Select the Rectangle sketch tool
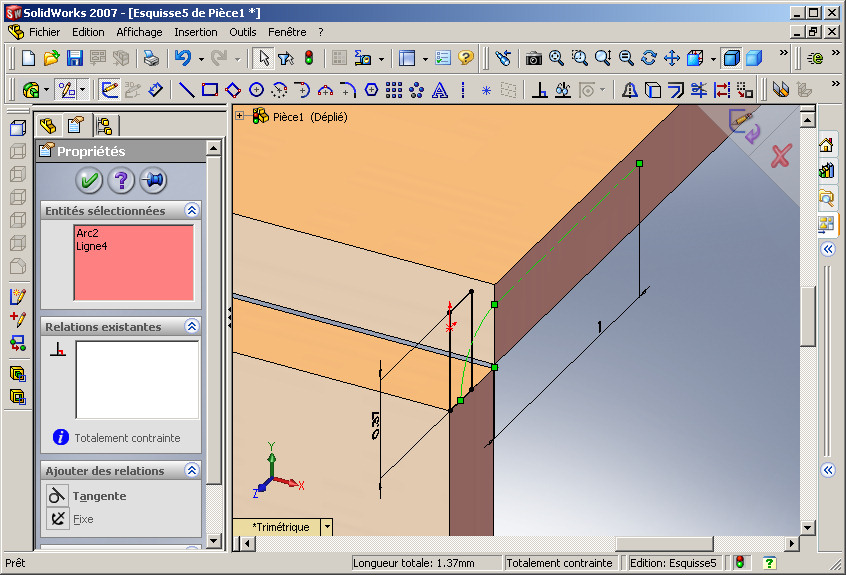The height and width of the screenshot is (575, 846). 209,90
